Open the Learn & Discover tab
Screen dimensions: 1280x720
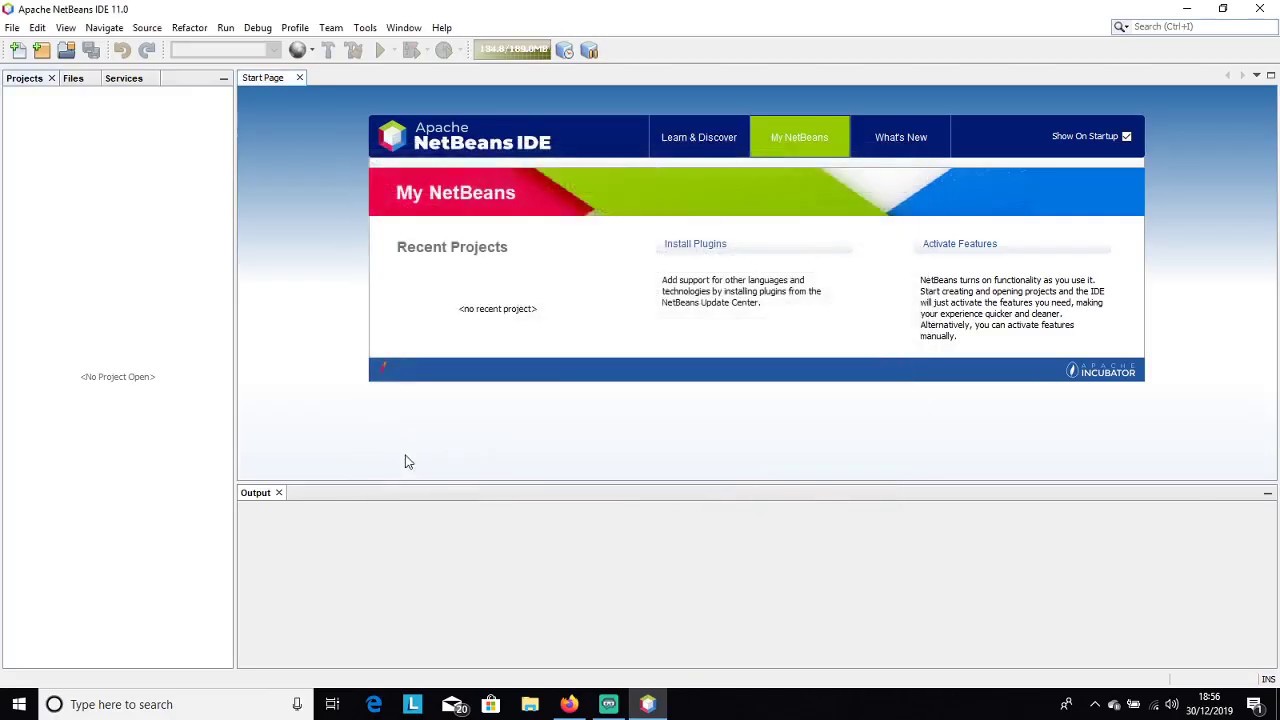tap(699, 137)
